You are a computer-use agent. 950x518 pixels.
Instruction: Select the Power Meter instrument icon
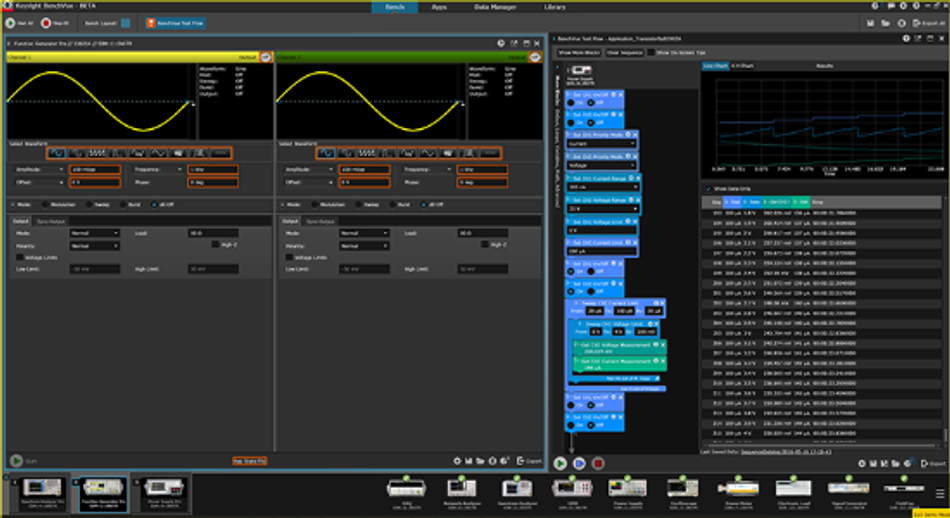click(x=738, y=490)
